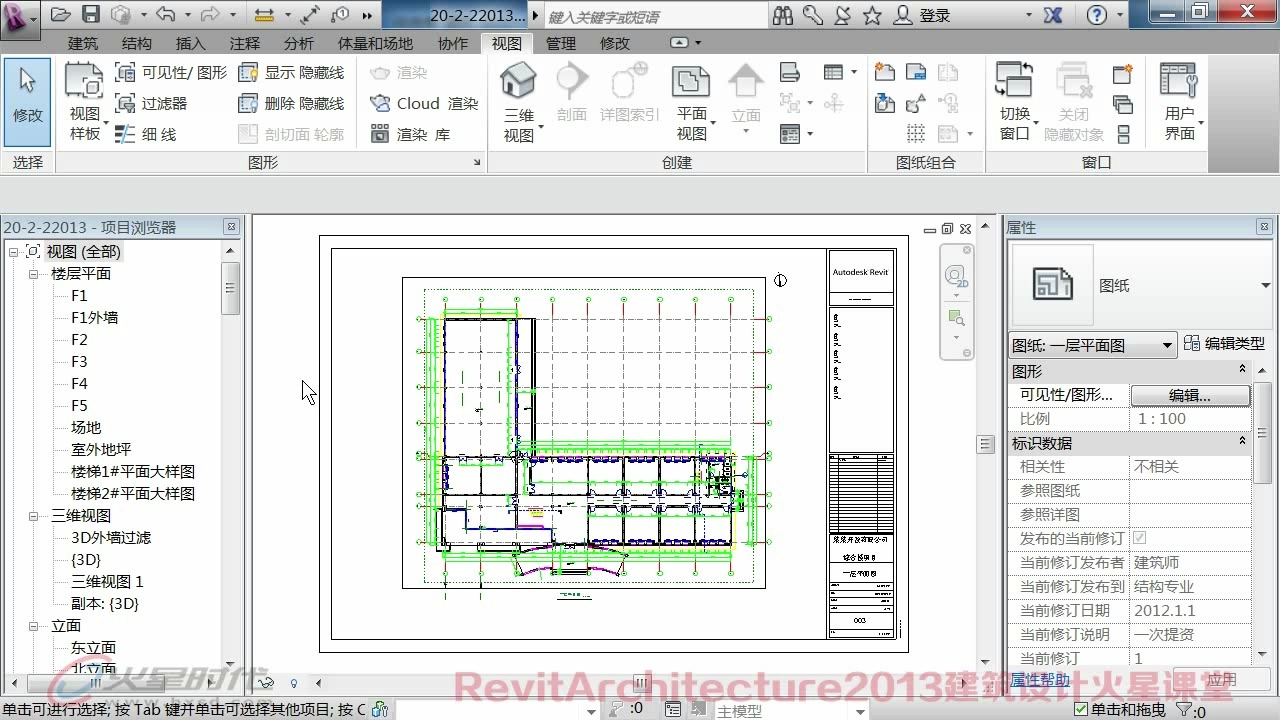Click 显示隐藏线 (Show Hidden Lines)
Viewport: 1280px width, 720px height.
point(291,72)
